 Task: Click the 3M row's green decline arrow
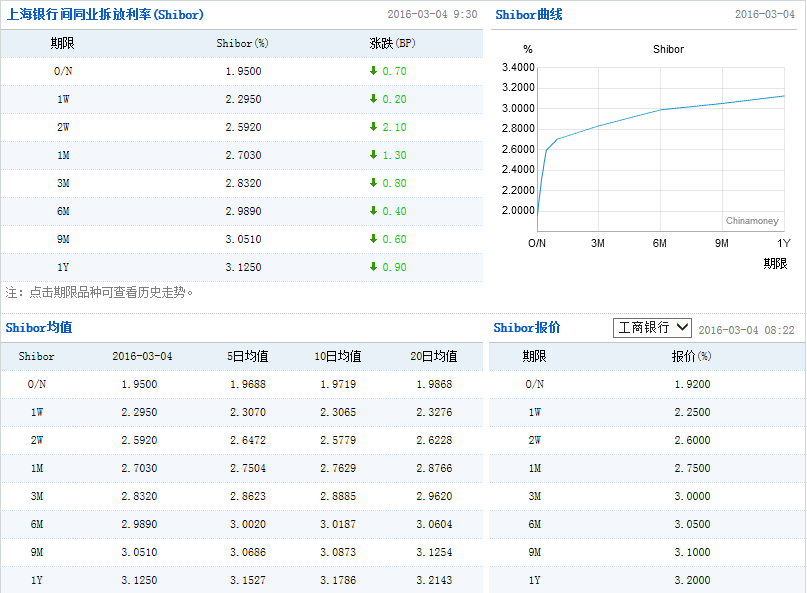tap(373, 183)
